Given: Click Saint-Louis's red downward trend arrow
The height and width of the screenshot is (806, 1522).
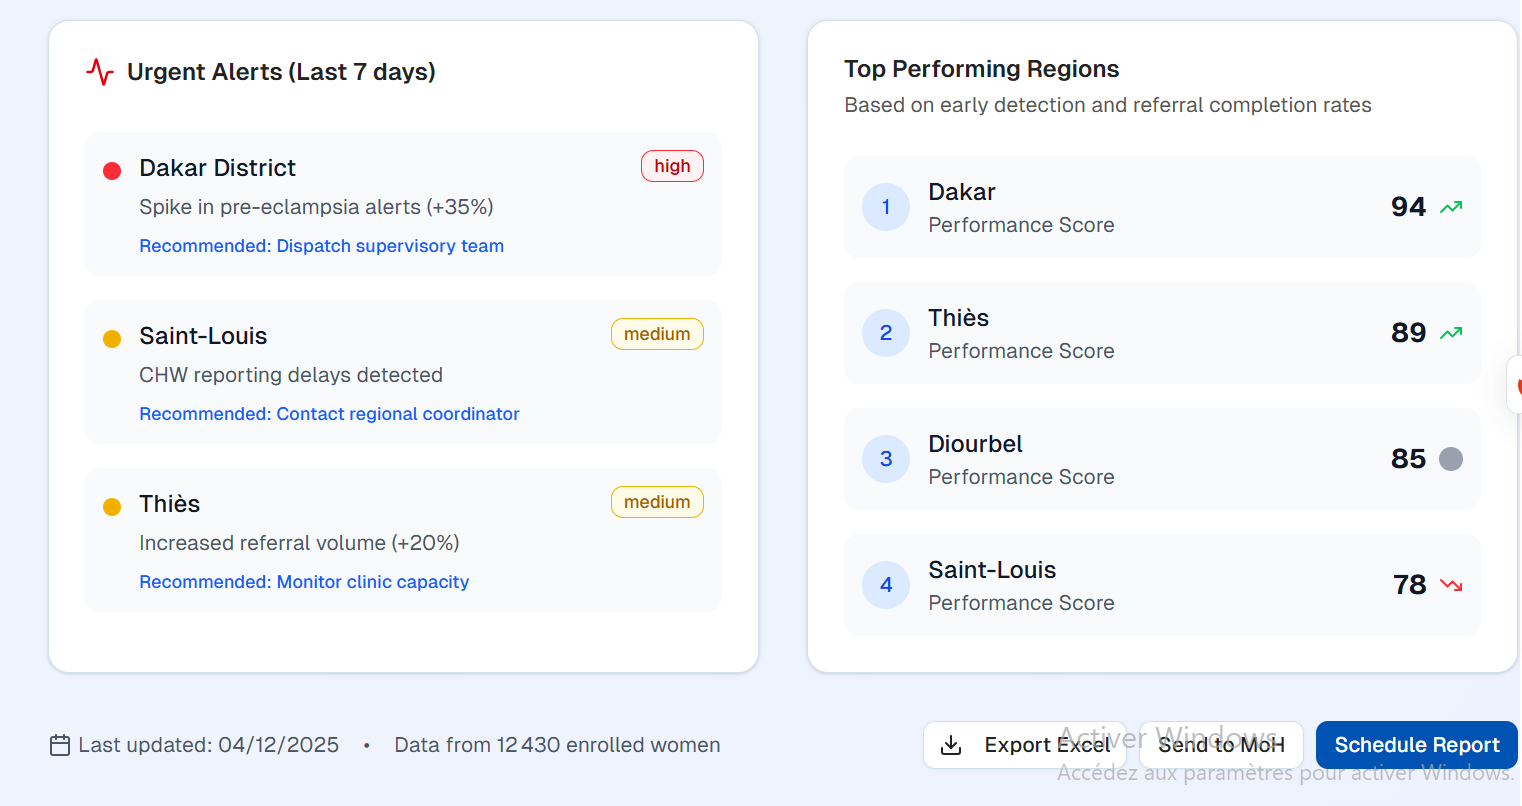Looking at the screenshot, I should [x=1451, y=585].
